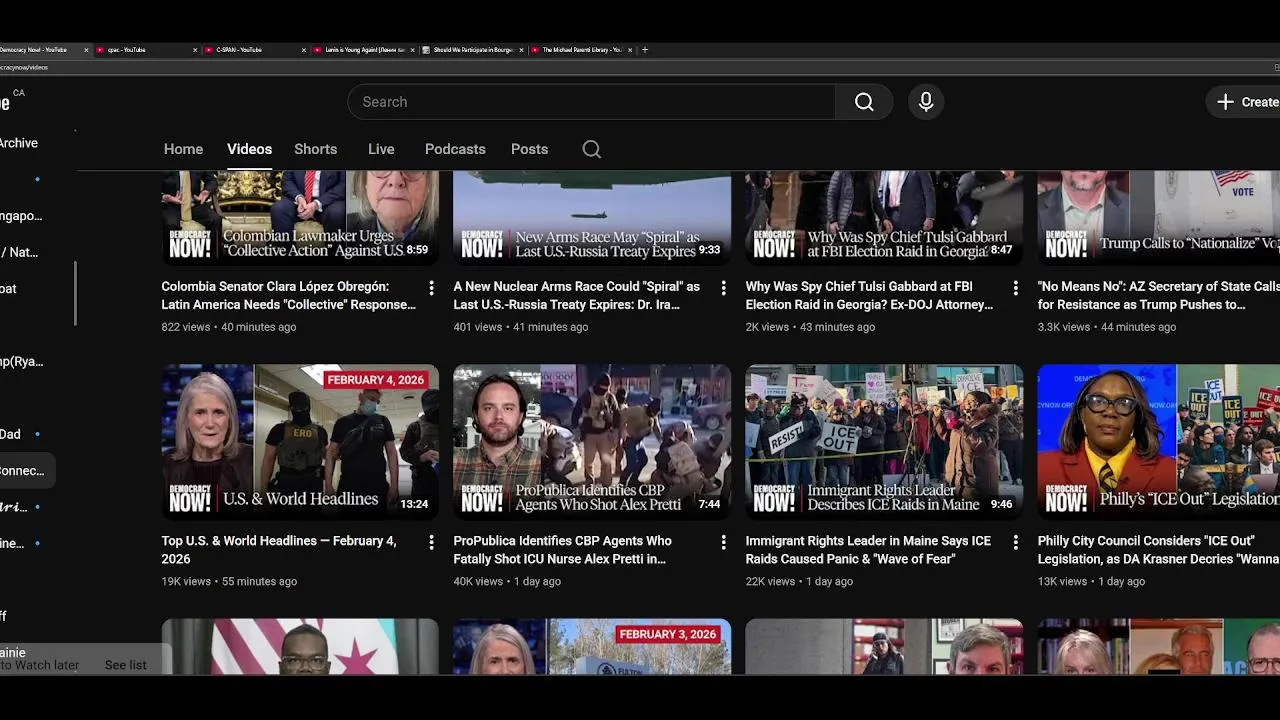Open Philly City Council ICE Out title
This screenshot has width=1280, height=720.
[1159, 549]
